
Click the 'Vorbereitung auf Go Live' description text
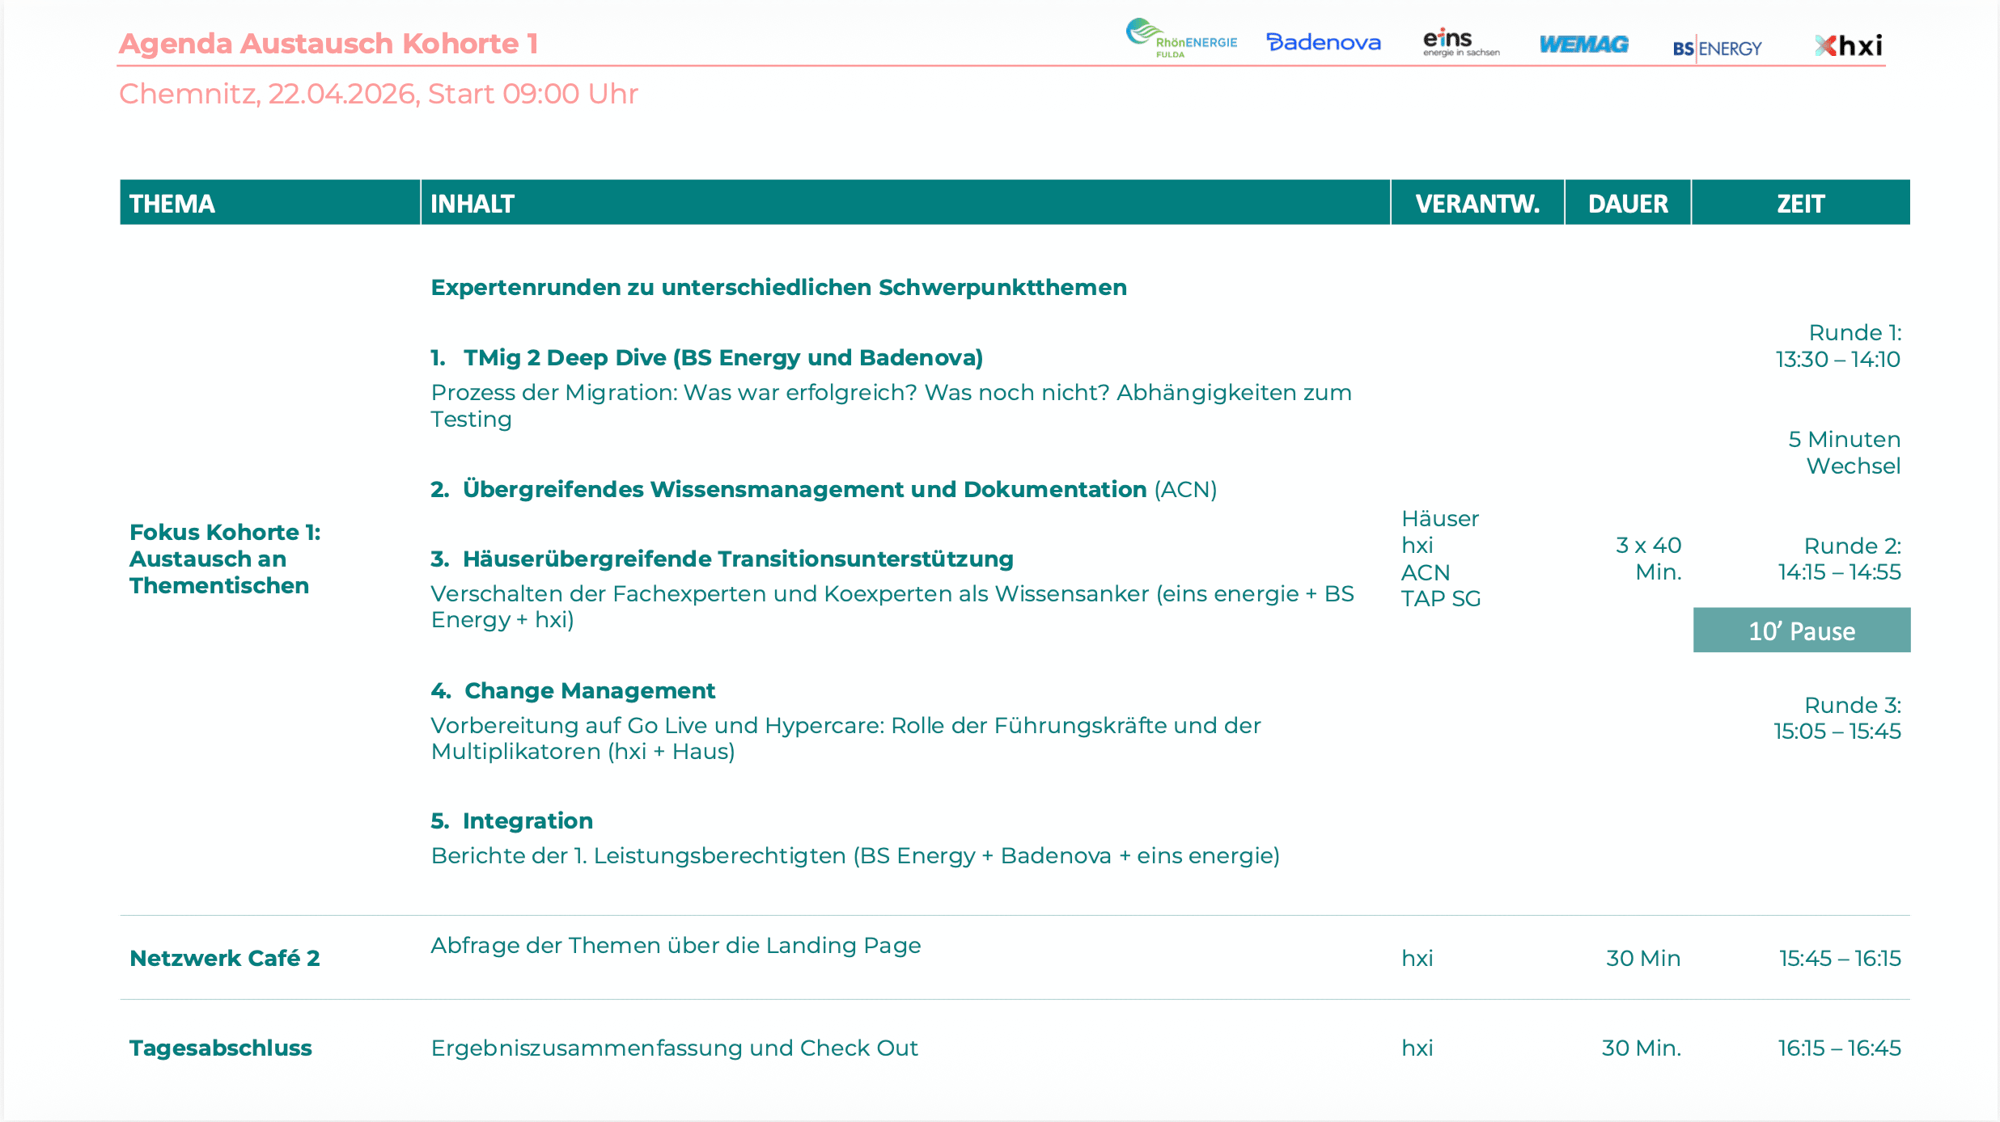846,739
